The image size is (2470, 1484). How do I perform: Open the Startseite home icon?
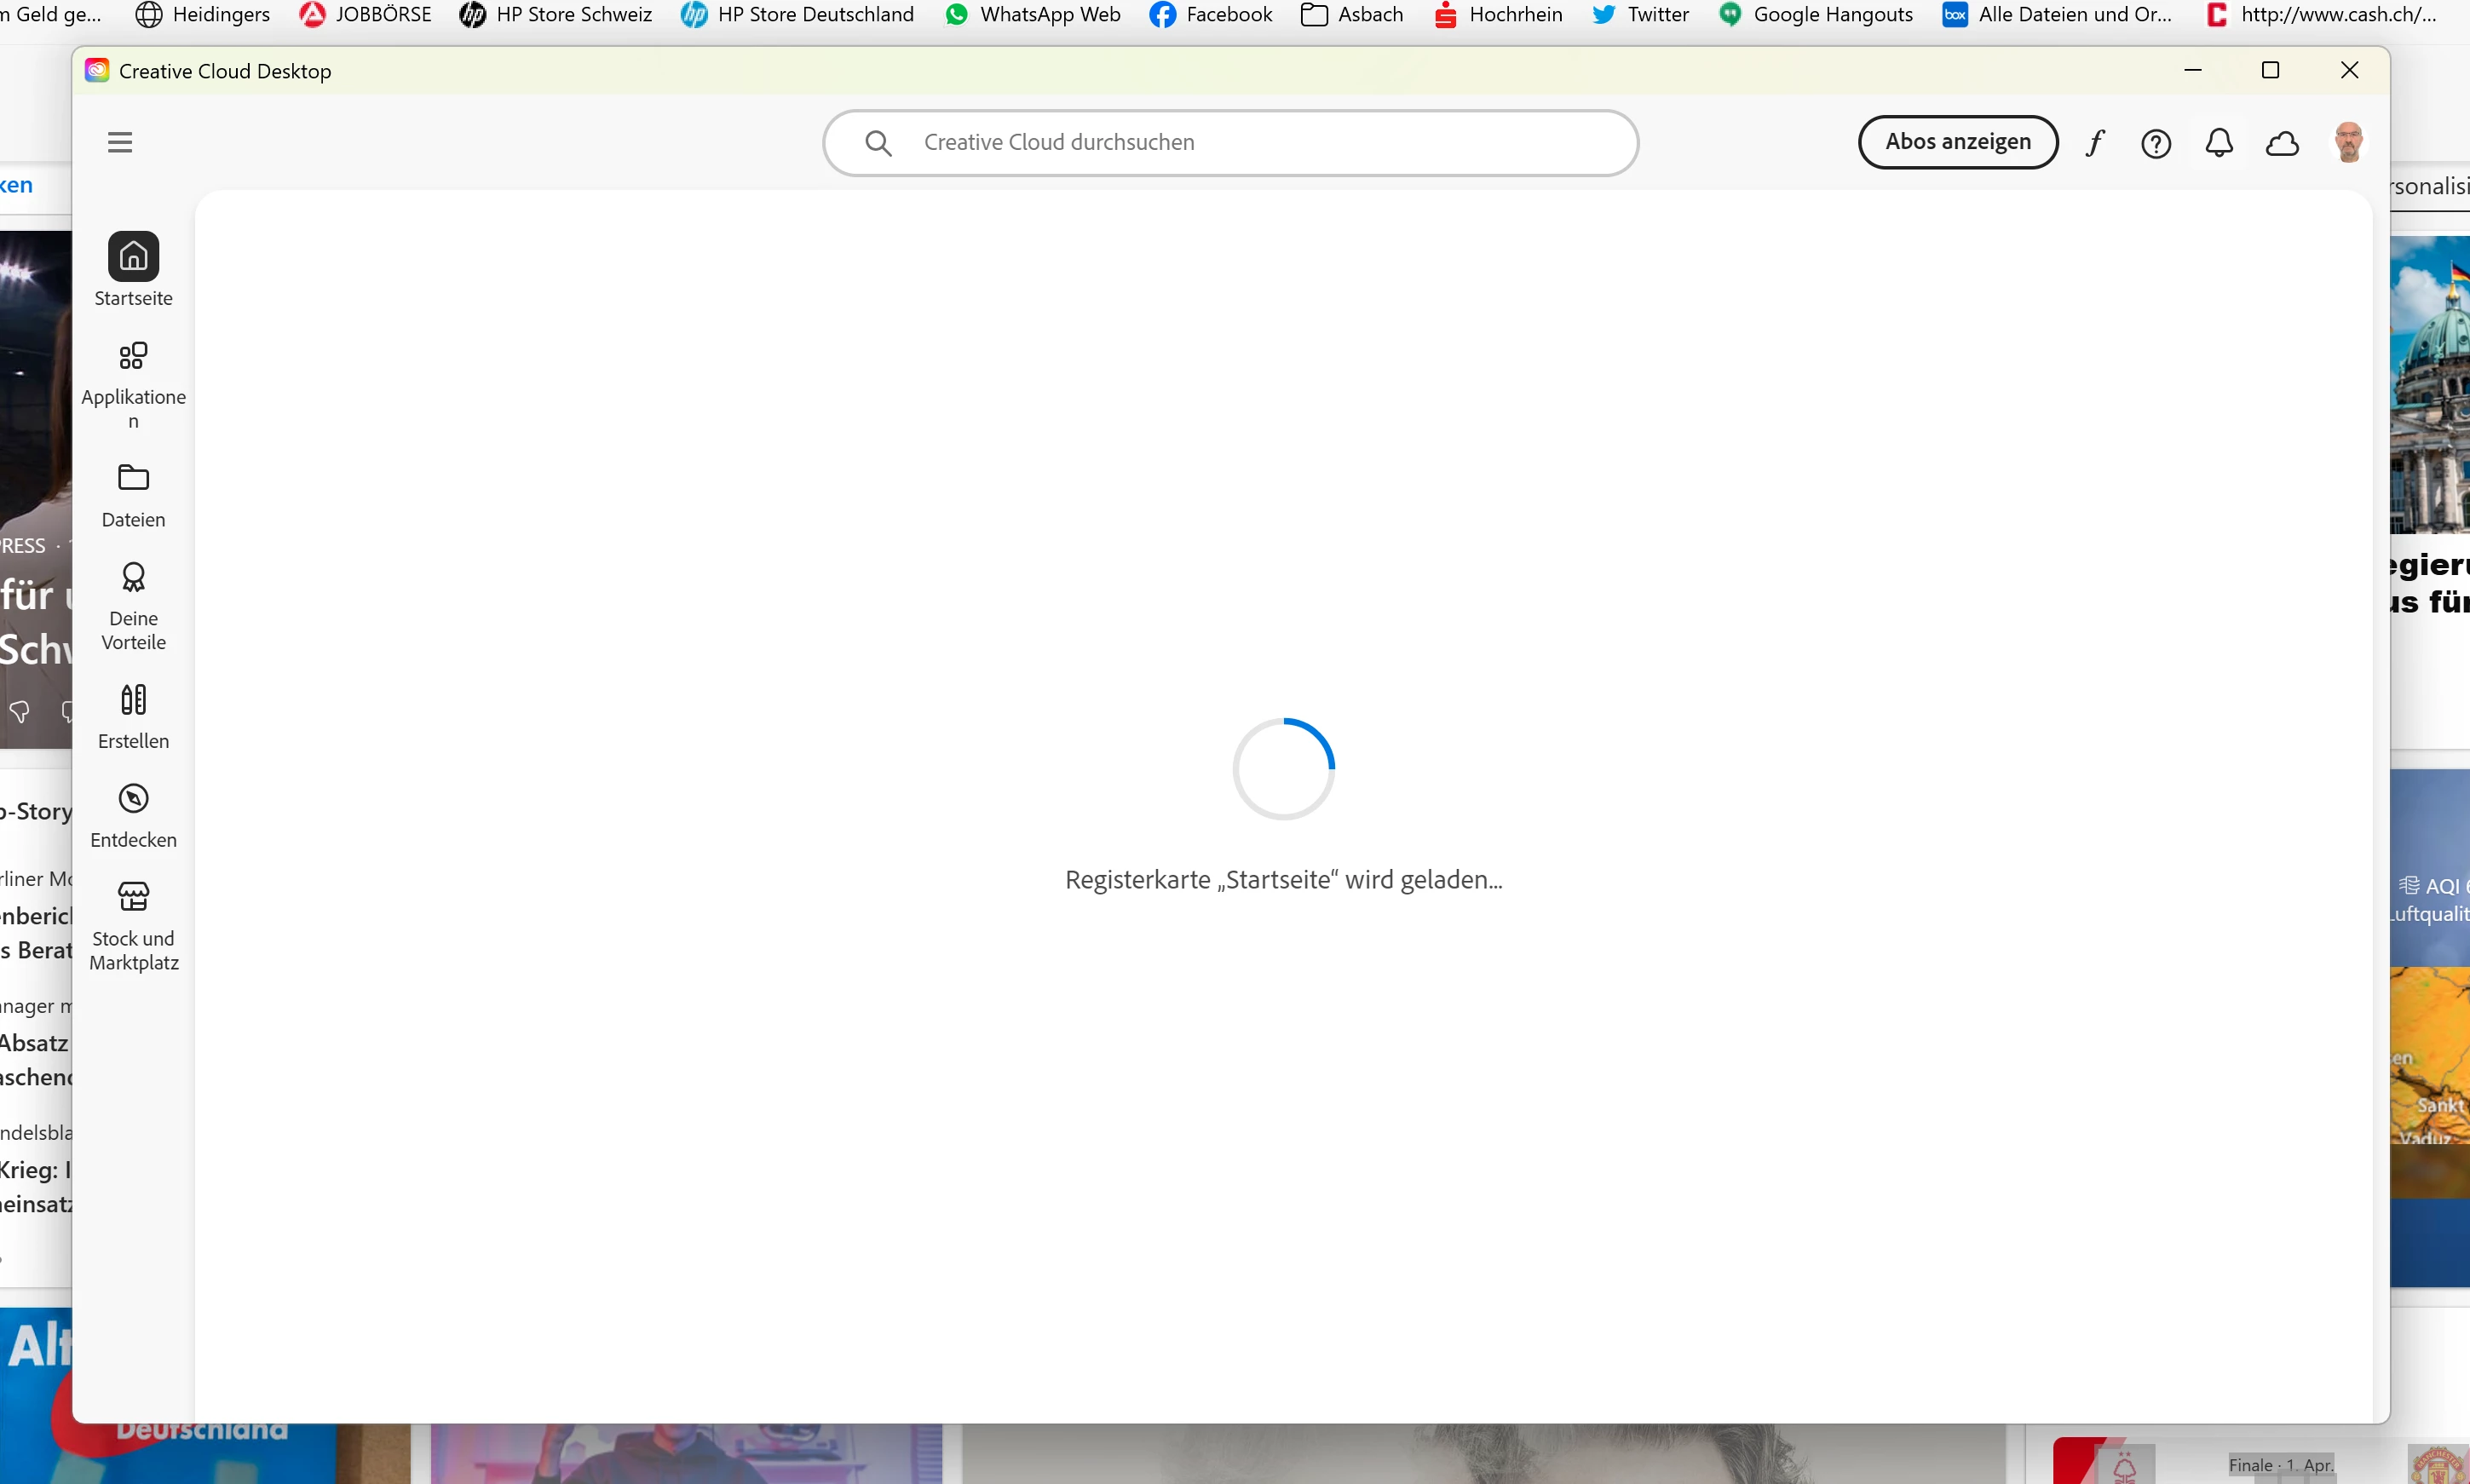tap(133, 257)
